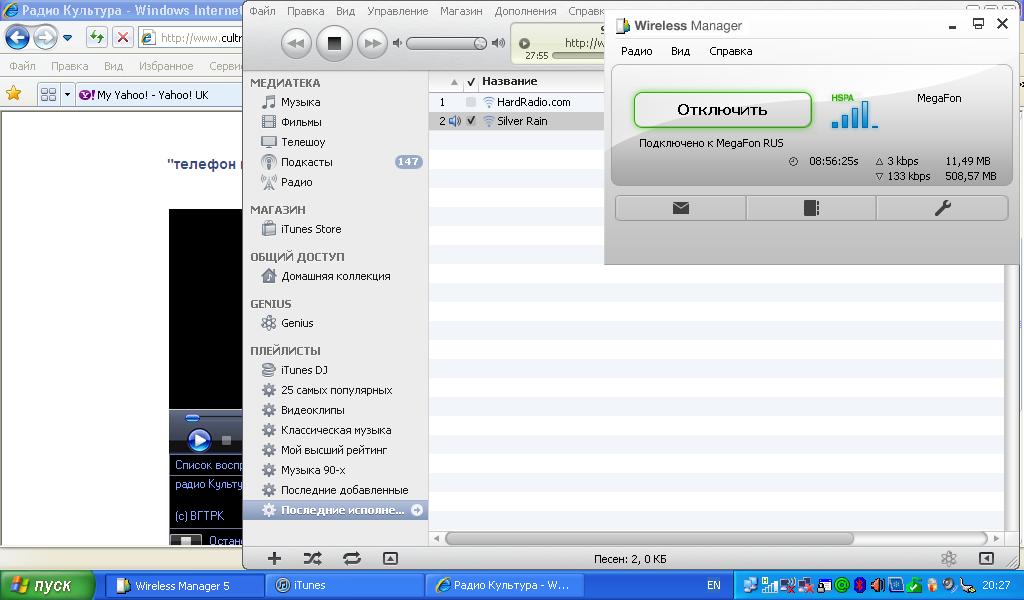Image resolution: width=1024 pixels, height=600 pixels.
Task: Open messages envelope in Wireless Manager
Action: [x=680, y=208]
